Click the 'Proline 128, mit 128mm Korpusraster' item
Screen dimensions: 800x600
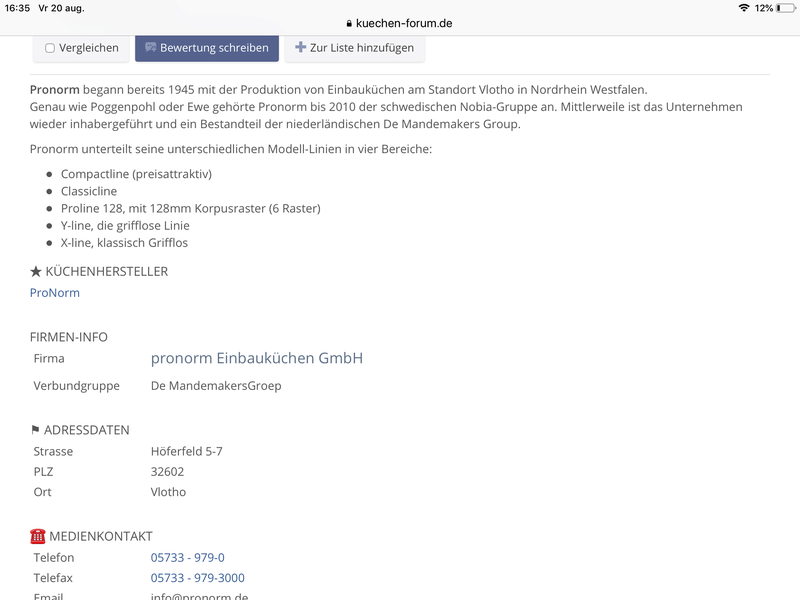tap(191, 209)
